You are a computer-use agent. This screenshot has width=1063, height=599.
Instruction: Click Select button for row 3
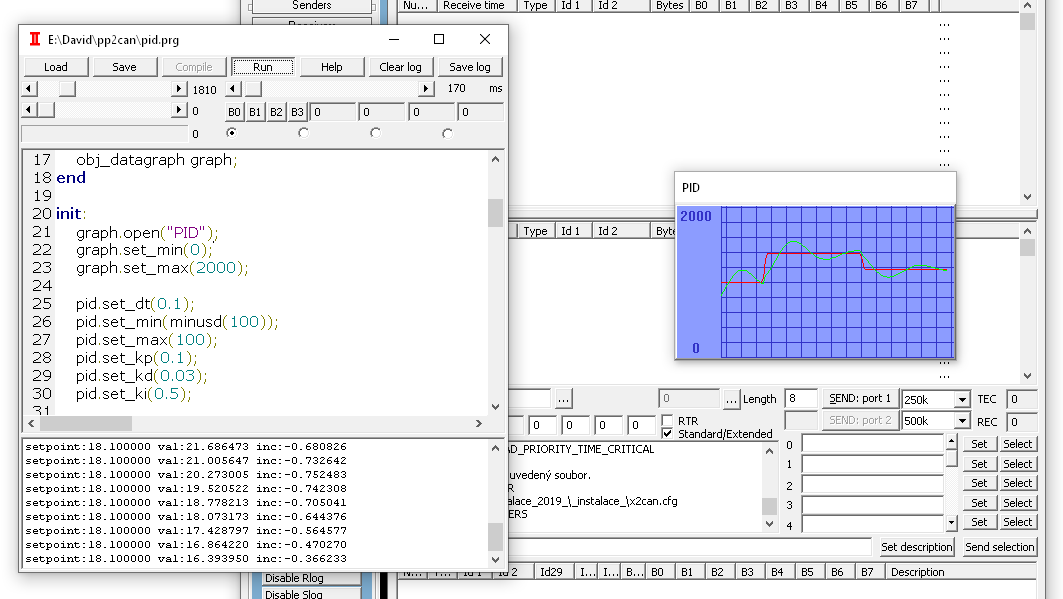click(1018, 503)
